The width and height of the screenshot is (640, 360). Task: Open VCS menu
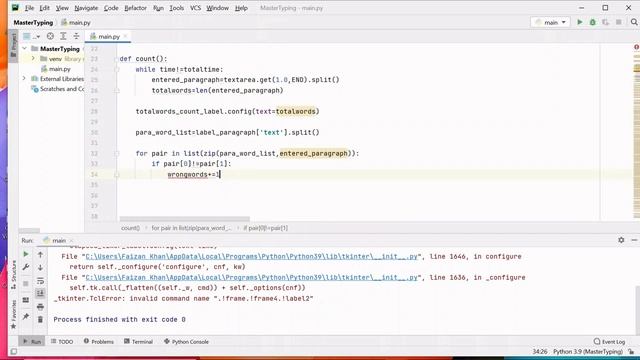point(195,8)
